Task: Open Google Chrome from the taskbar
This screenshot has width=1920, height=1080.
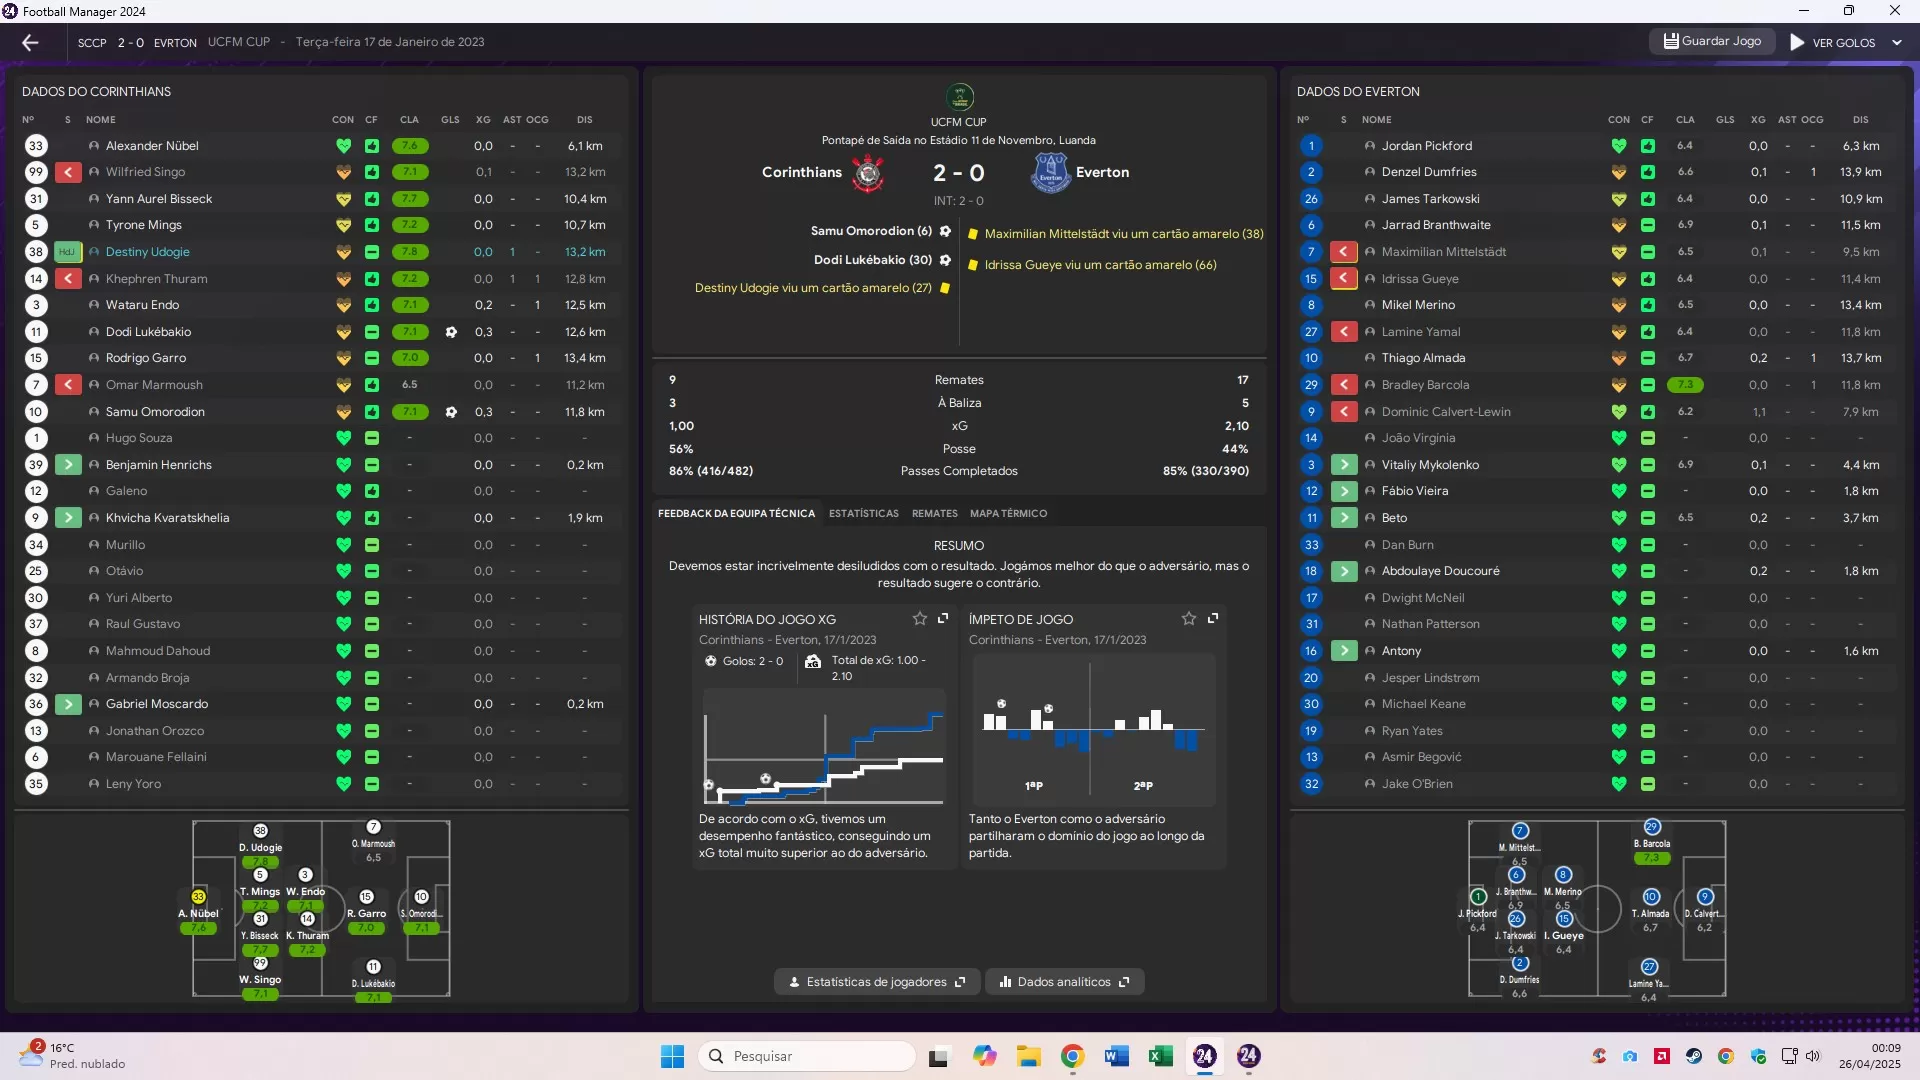Action: [x=1073, y=1056]
